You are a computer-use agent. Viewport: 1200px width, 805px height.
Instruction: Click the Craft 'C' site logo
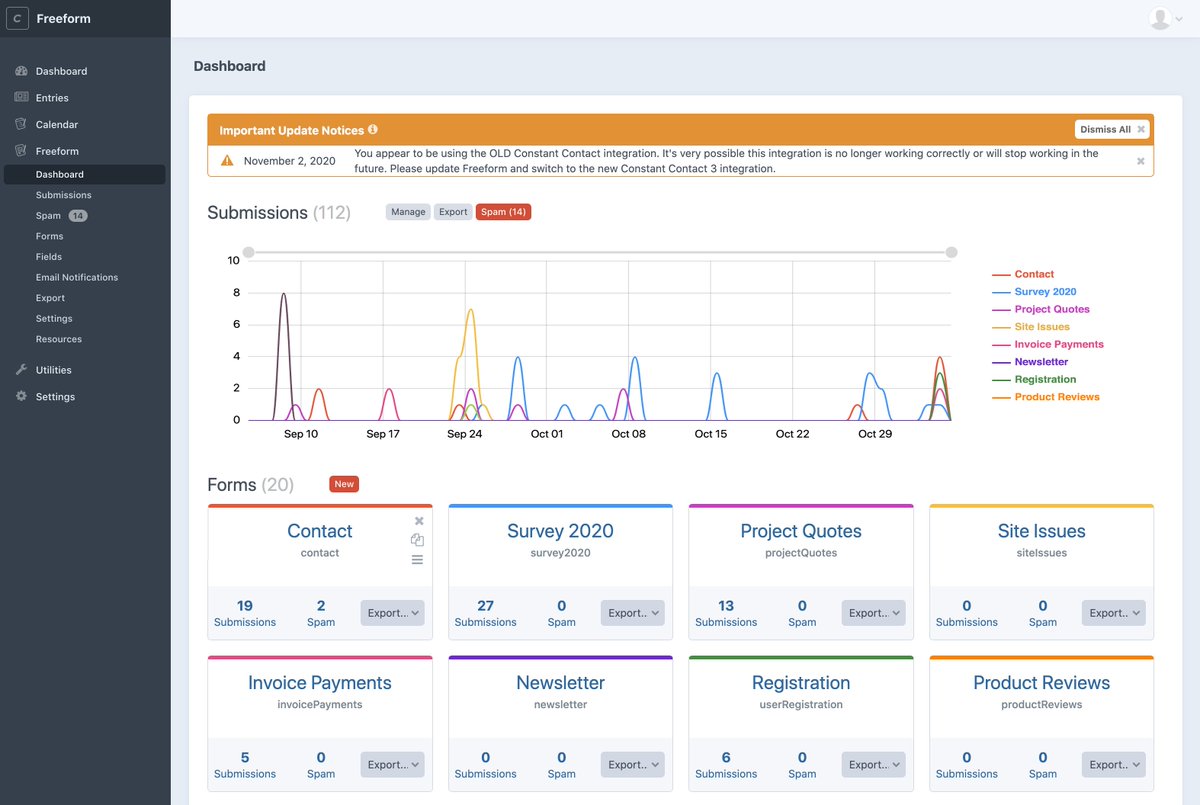point(17,18)
